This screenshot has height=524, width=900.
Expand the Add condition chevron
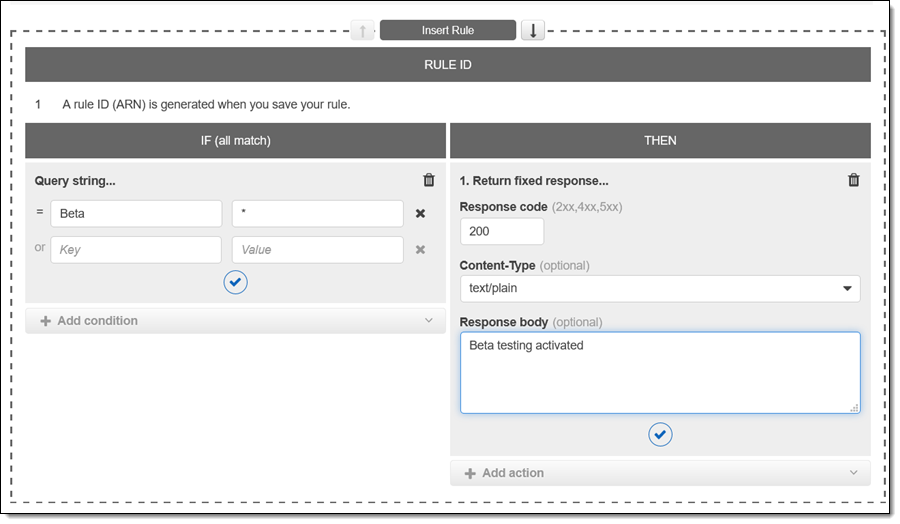pyautogui.click(x=429, y=321)
